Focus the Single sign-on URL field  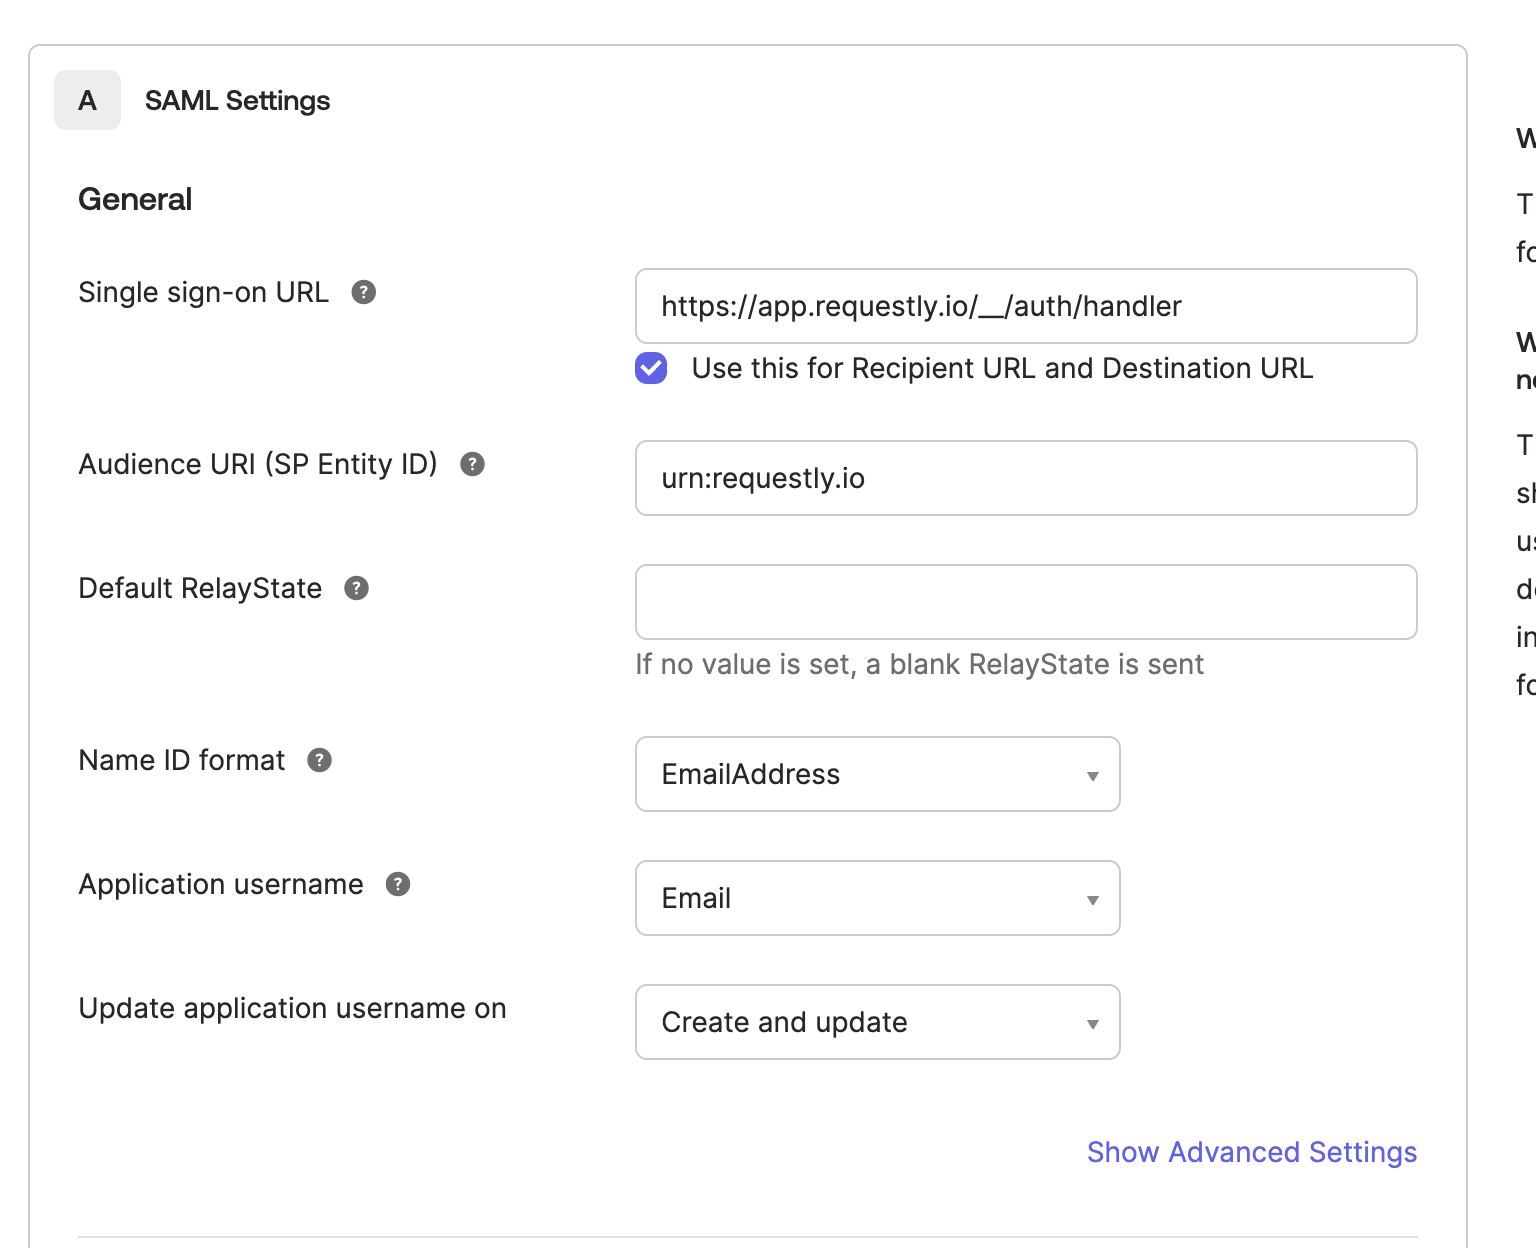(1026, 306)
